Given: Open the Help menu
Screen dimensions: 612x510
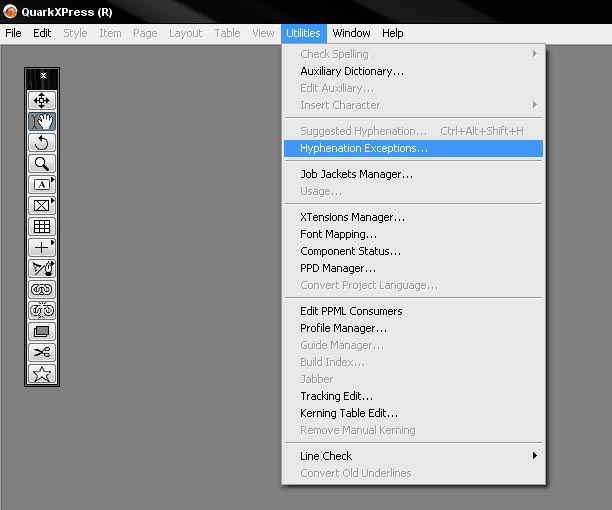Looking at the screenshot, I should click(x=393, y=33).
